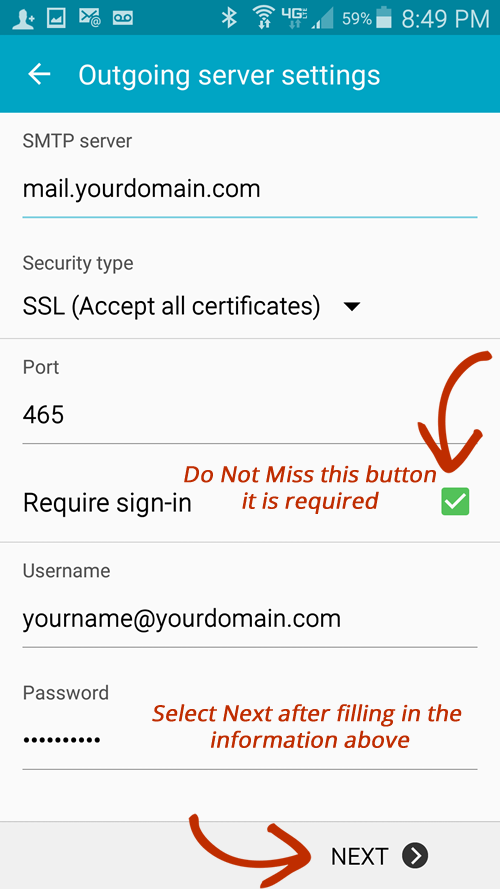Click the SMTP server field
Viewport: 500px width, 889px height.
(x=250, y=190)
